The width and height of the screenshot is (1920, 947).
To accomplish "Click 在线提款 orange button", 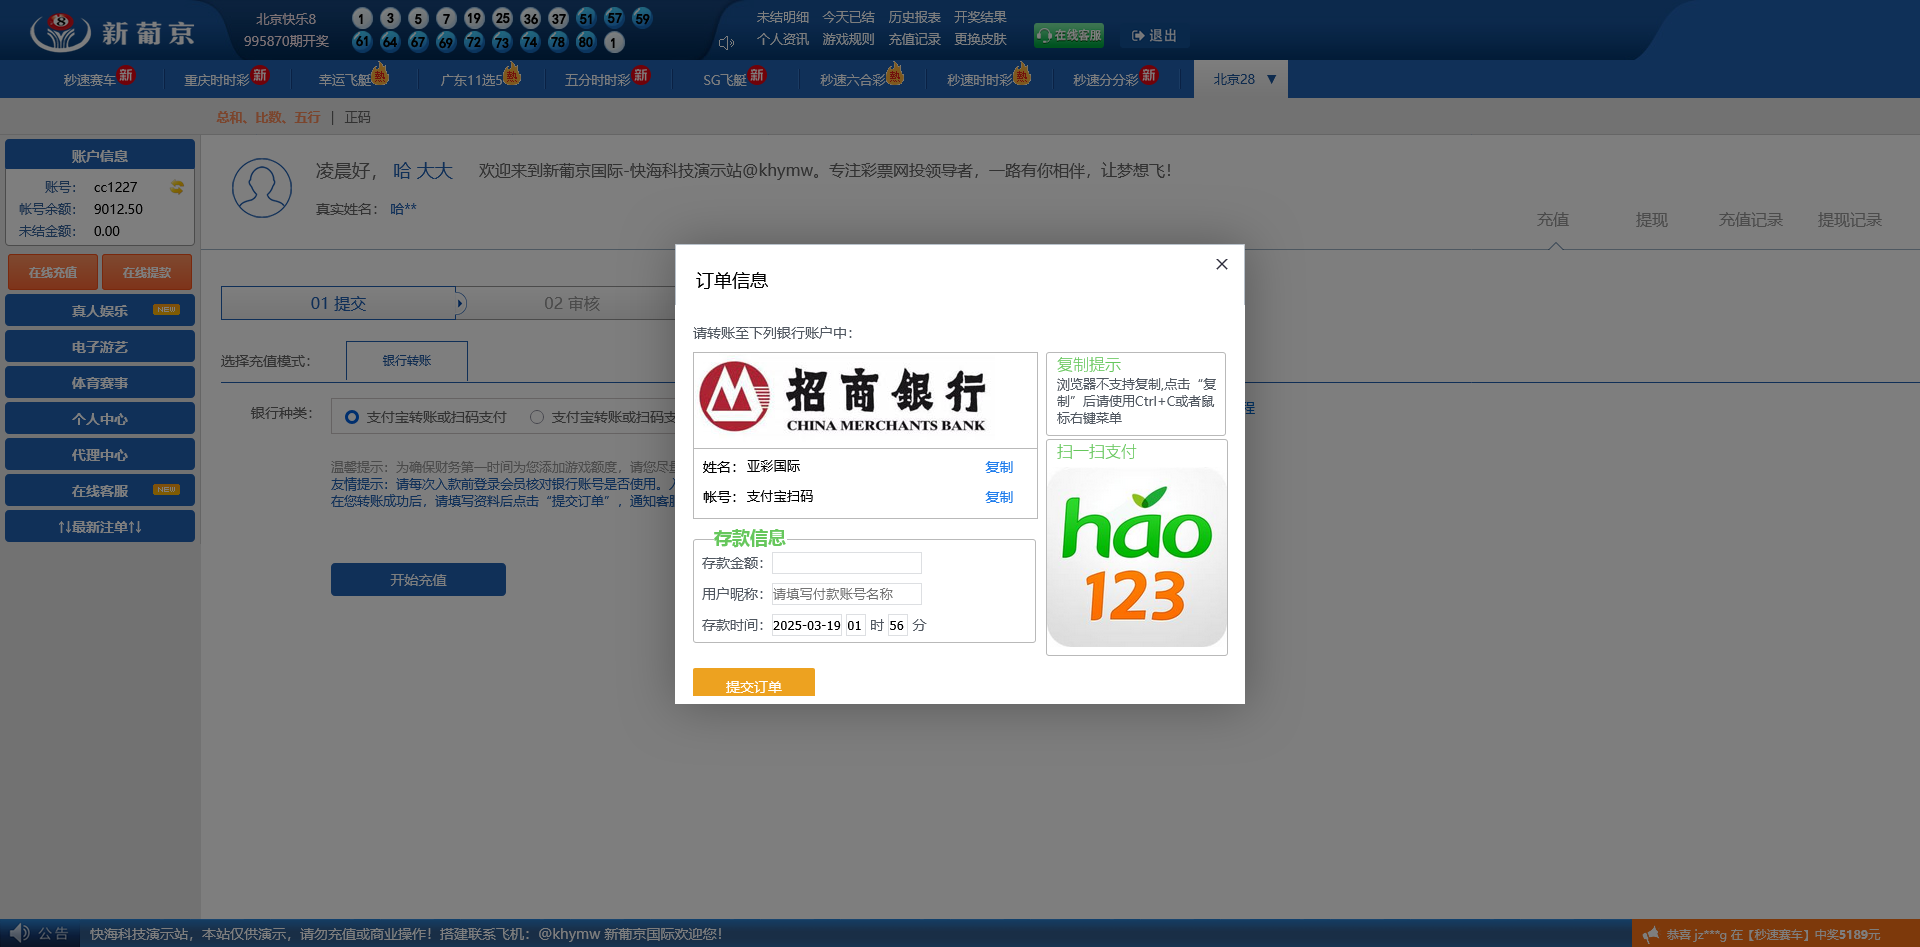I will point(147,272).
